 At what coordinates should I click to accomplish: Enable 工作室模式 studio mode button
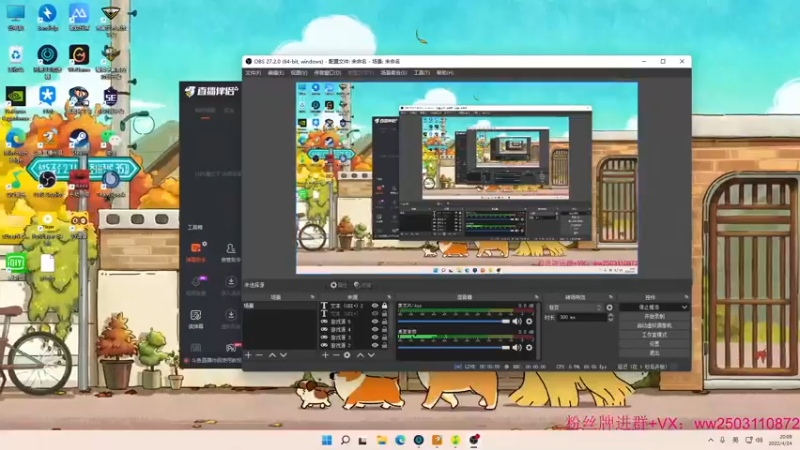pos(654,335)
